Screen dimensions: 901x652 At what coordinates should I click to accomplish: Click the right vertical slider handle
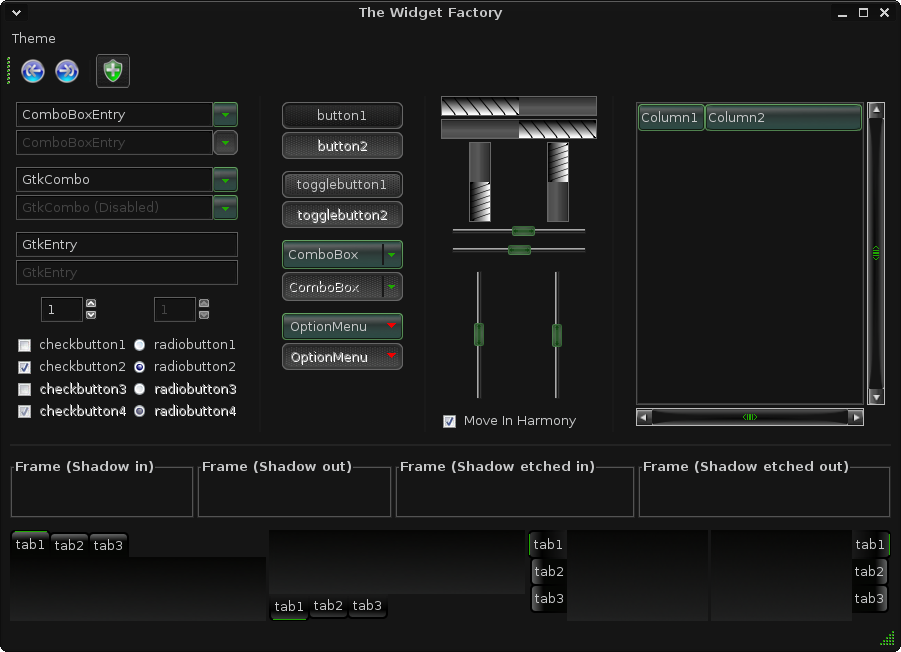(556, 335)
